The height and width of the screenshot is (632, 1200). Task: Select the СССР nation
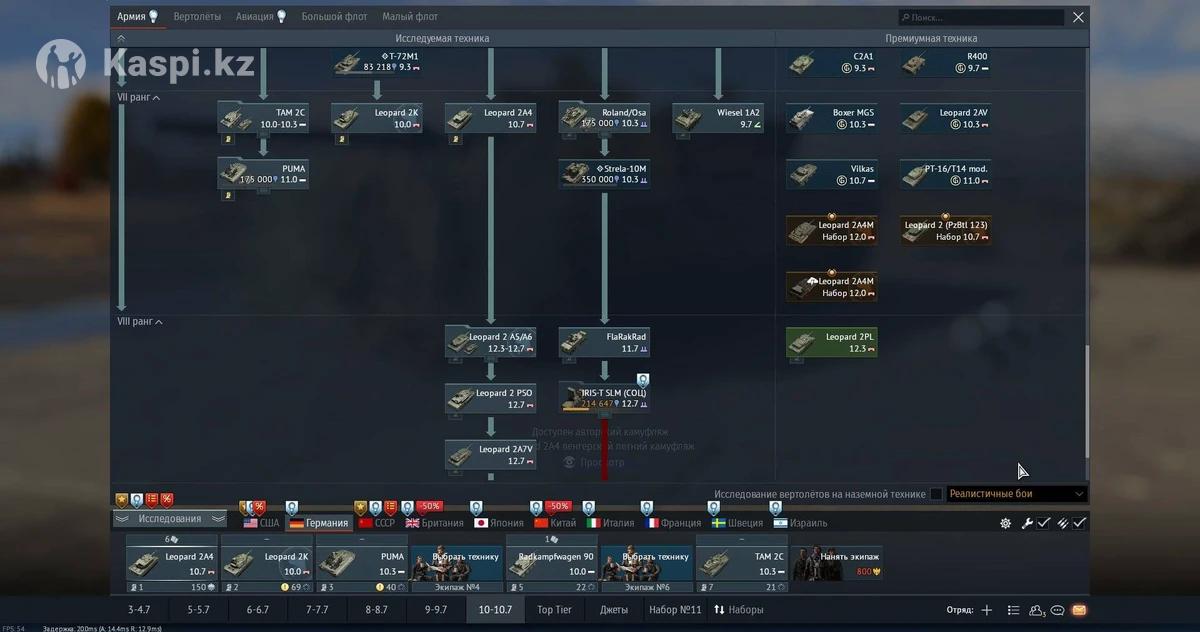click(377, 523)
